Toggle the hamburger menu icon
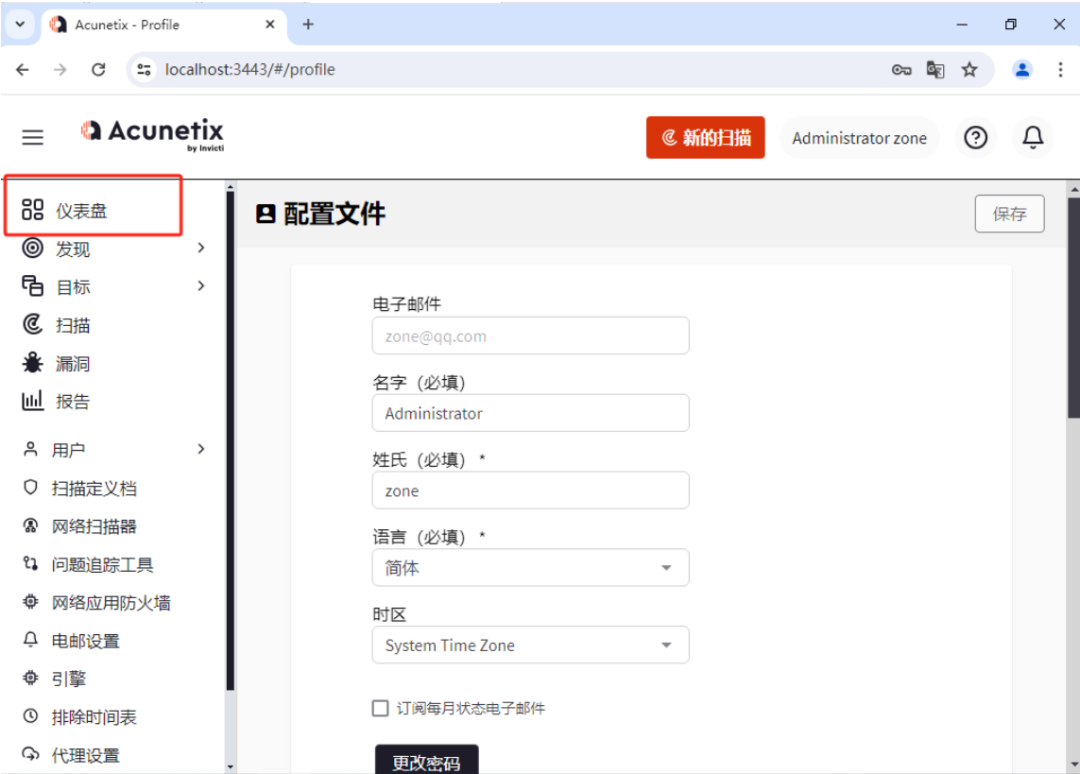 click(32, 137)
